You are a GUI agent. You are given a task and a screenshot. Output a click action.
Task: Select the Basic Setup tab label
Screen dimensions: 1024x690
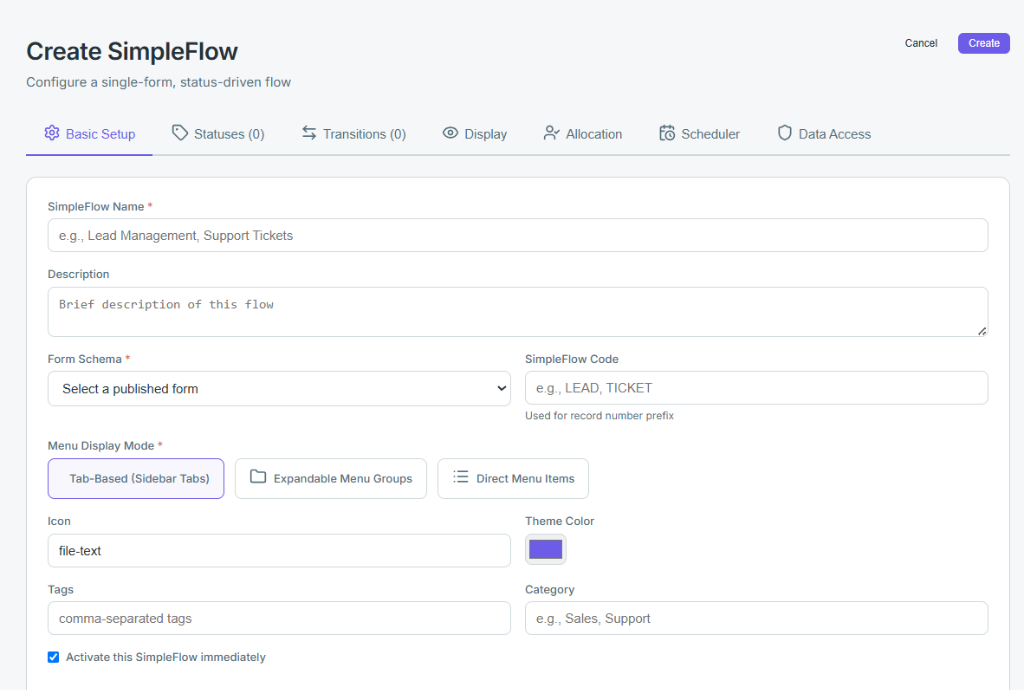101,134
